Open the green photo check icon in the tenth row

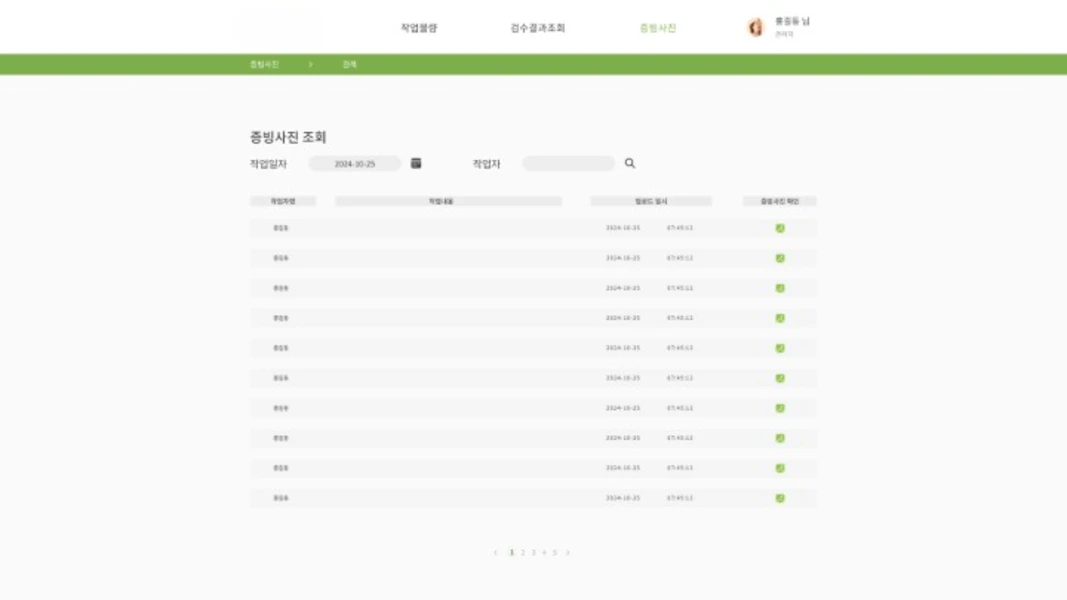point(780,498)
